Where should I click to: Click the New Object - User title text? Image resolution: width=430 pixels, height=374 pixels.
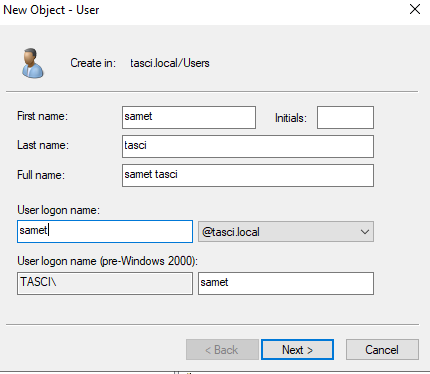coord(51,10)
